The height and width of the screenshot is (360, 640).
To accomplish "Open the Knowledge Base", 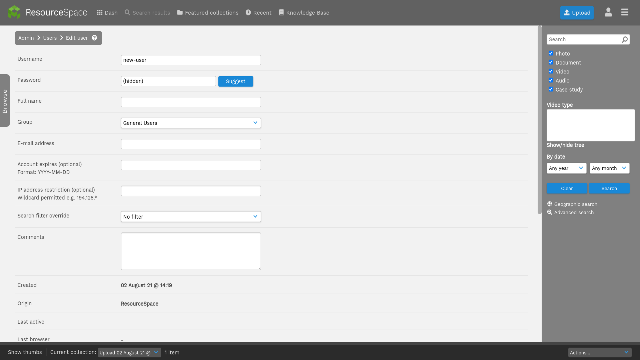I will pyautogui.click(x=304, y=13).
